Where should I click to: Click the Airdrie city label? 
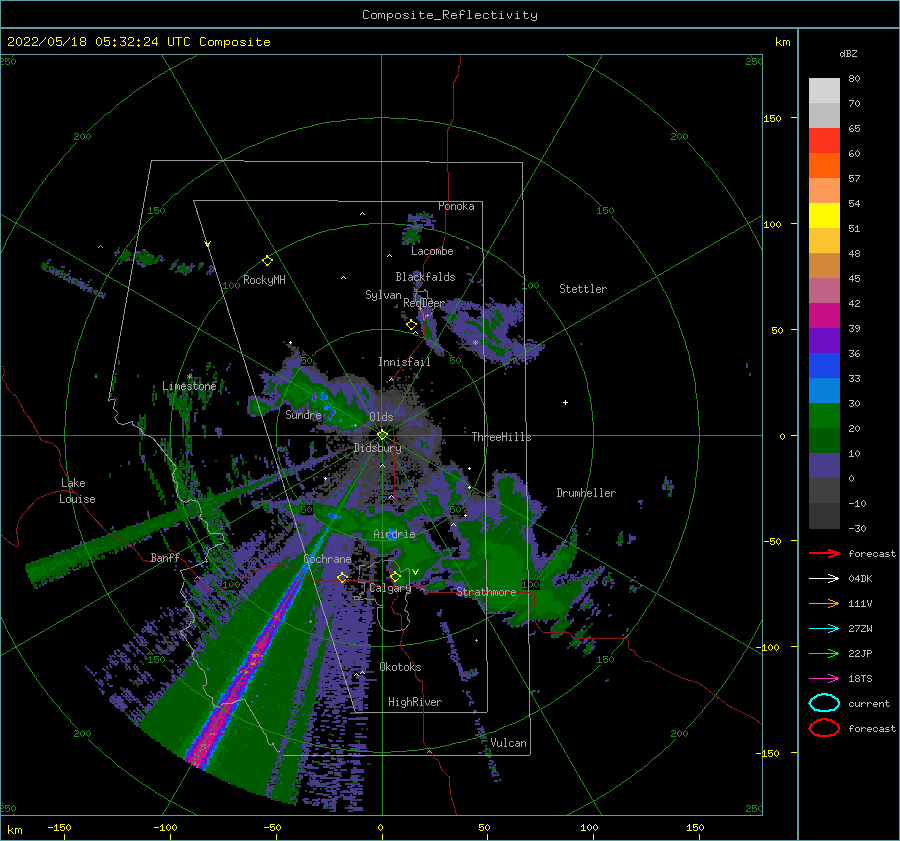[394, 534]
